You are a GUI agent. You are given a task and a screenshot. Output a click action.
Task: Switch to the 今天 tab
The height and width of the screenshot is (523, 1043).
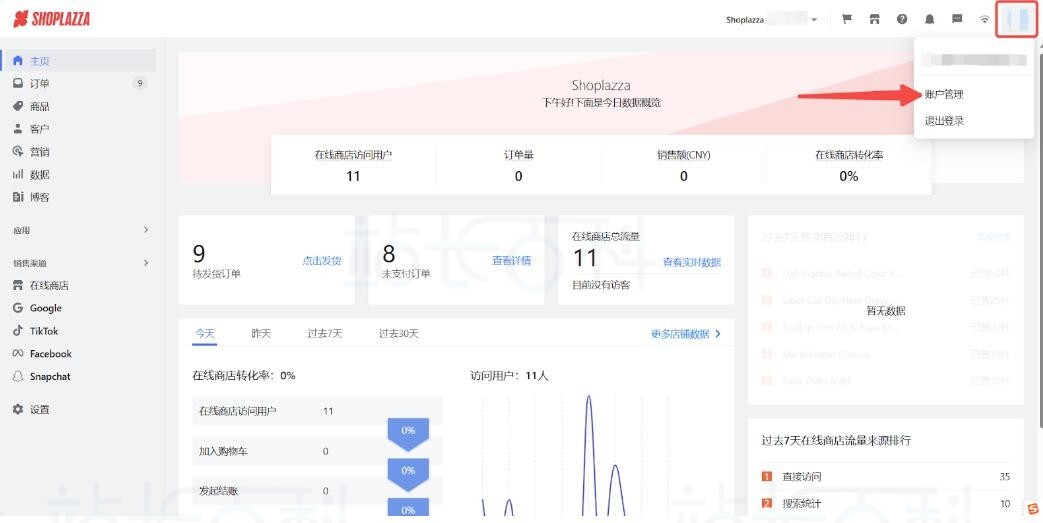pos(205,333)
